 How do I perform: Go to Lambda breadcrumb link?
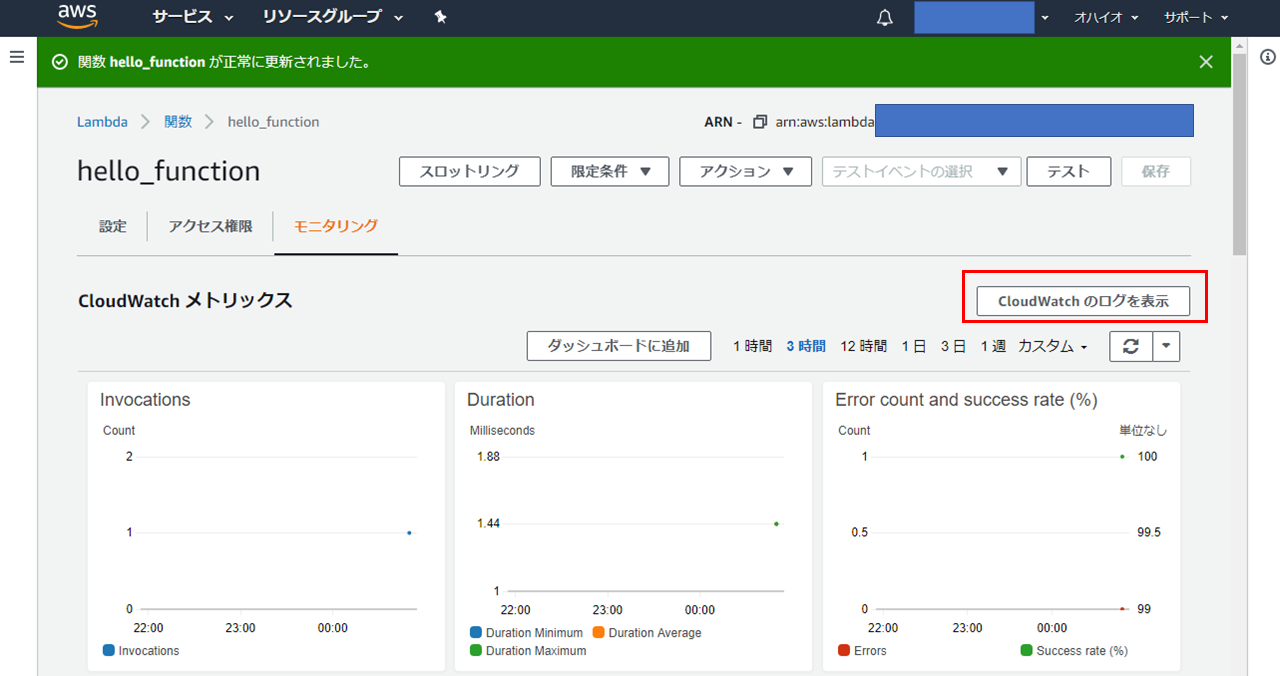(x=102, y=122)
